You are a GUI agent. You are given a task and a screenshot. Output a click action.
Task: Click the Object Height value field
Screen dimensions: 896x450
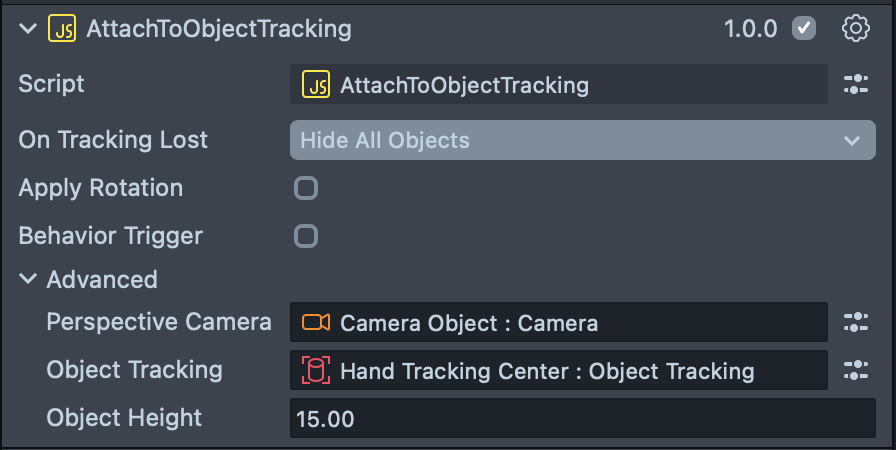pyautogui.click(x=582, y=418)
